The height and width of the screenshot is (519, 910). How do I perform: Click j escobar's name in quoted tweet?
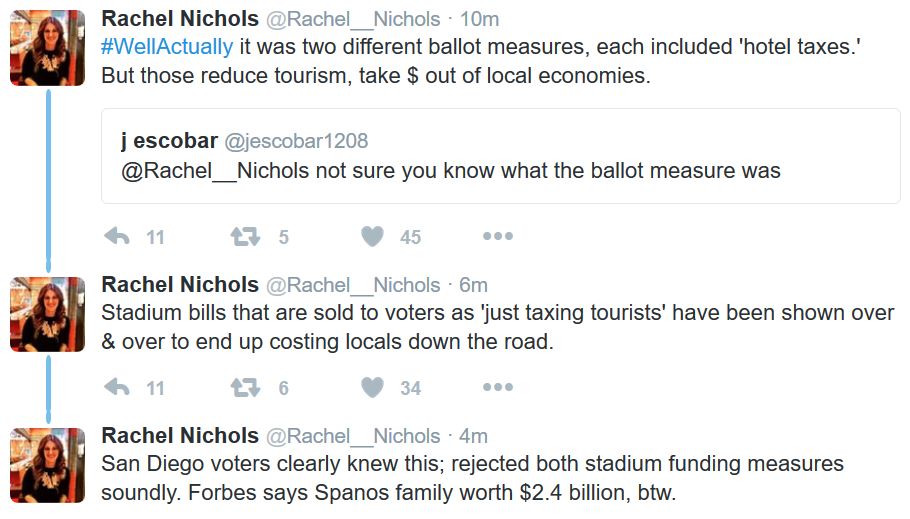pyautogui.click(x=169, y=140)
